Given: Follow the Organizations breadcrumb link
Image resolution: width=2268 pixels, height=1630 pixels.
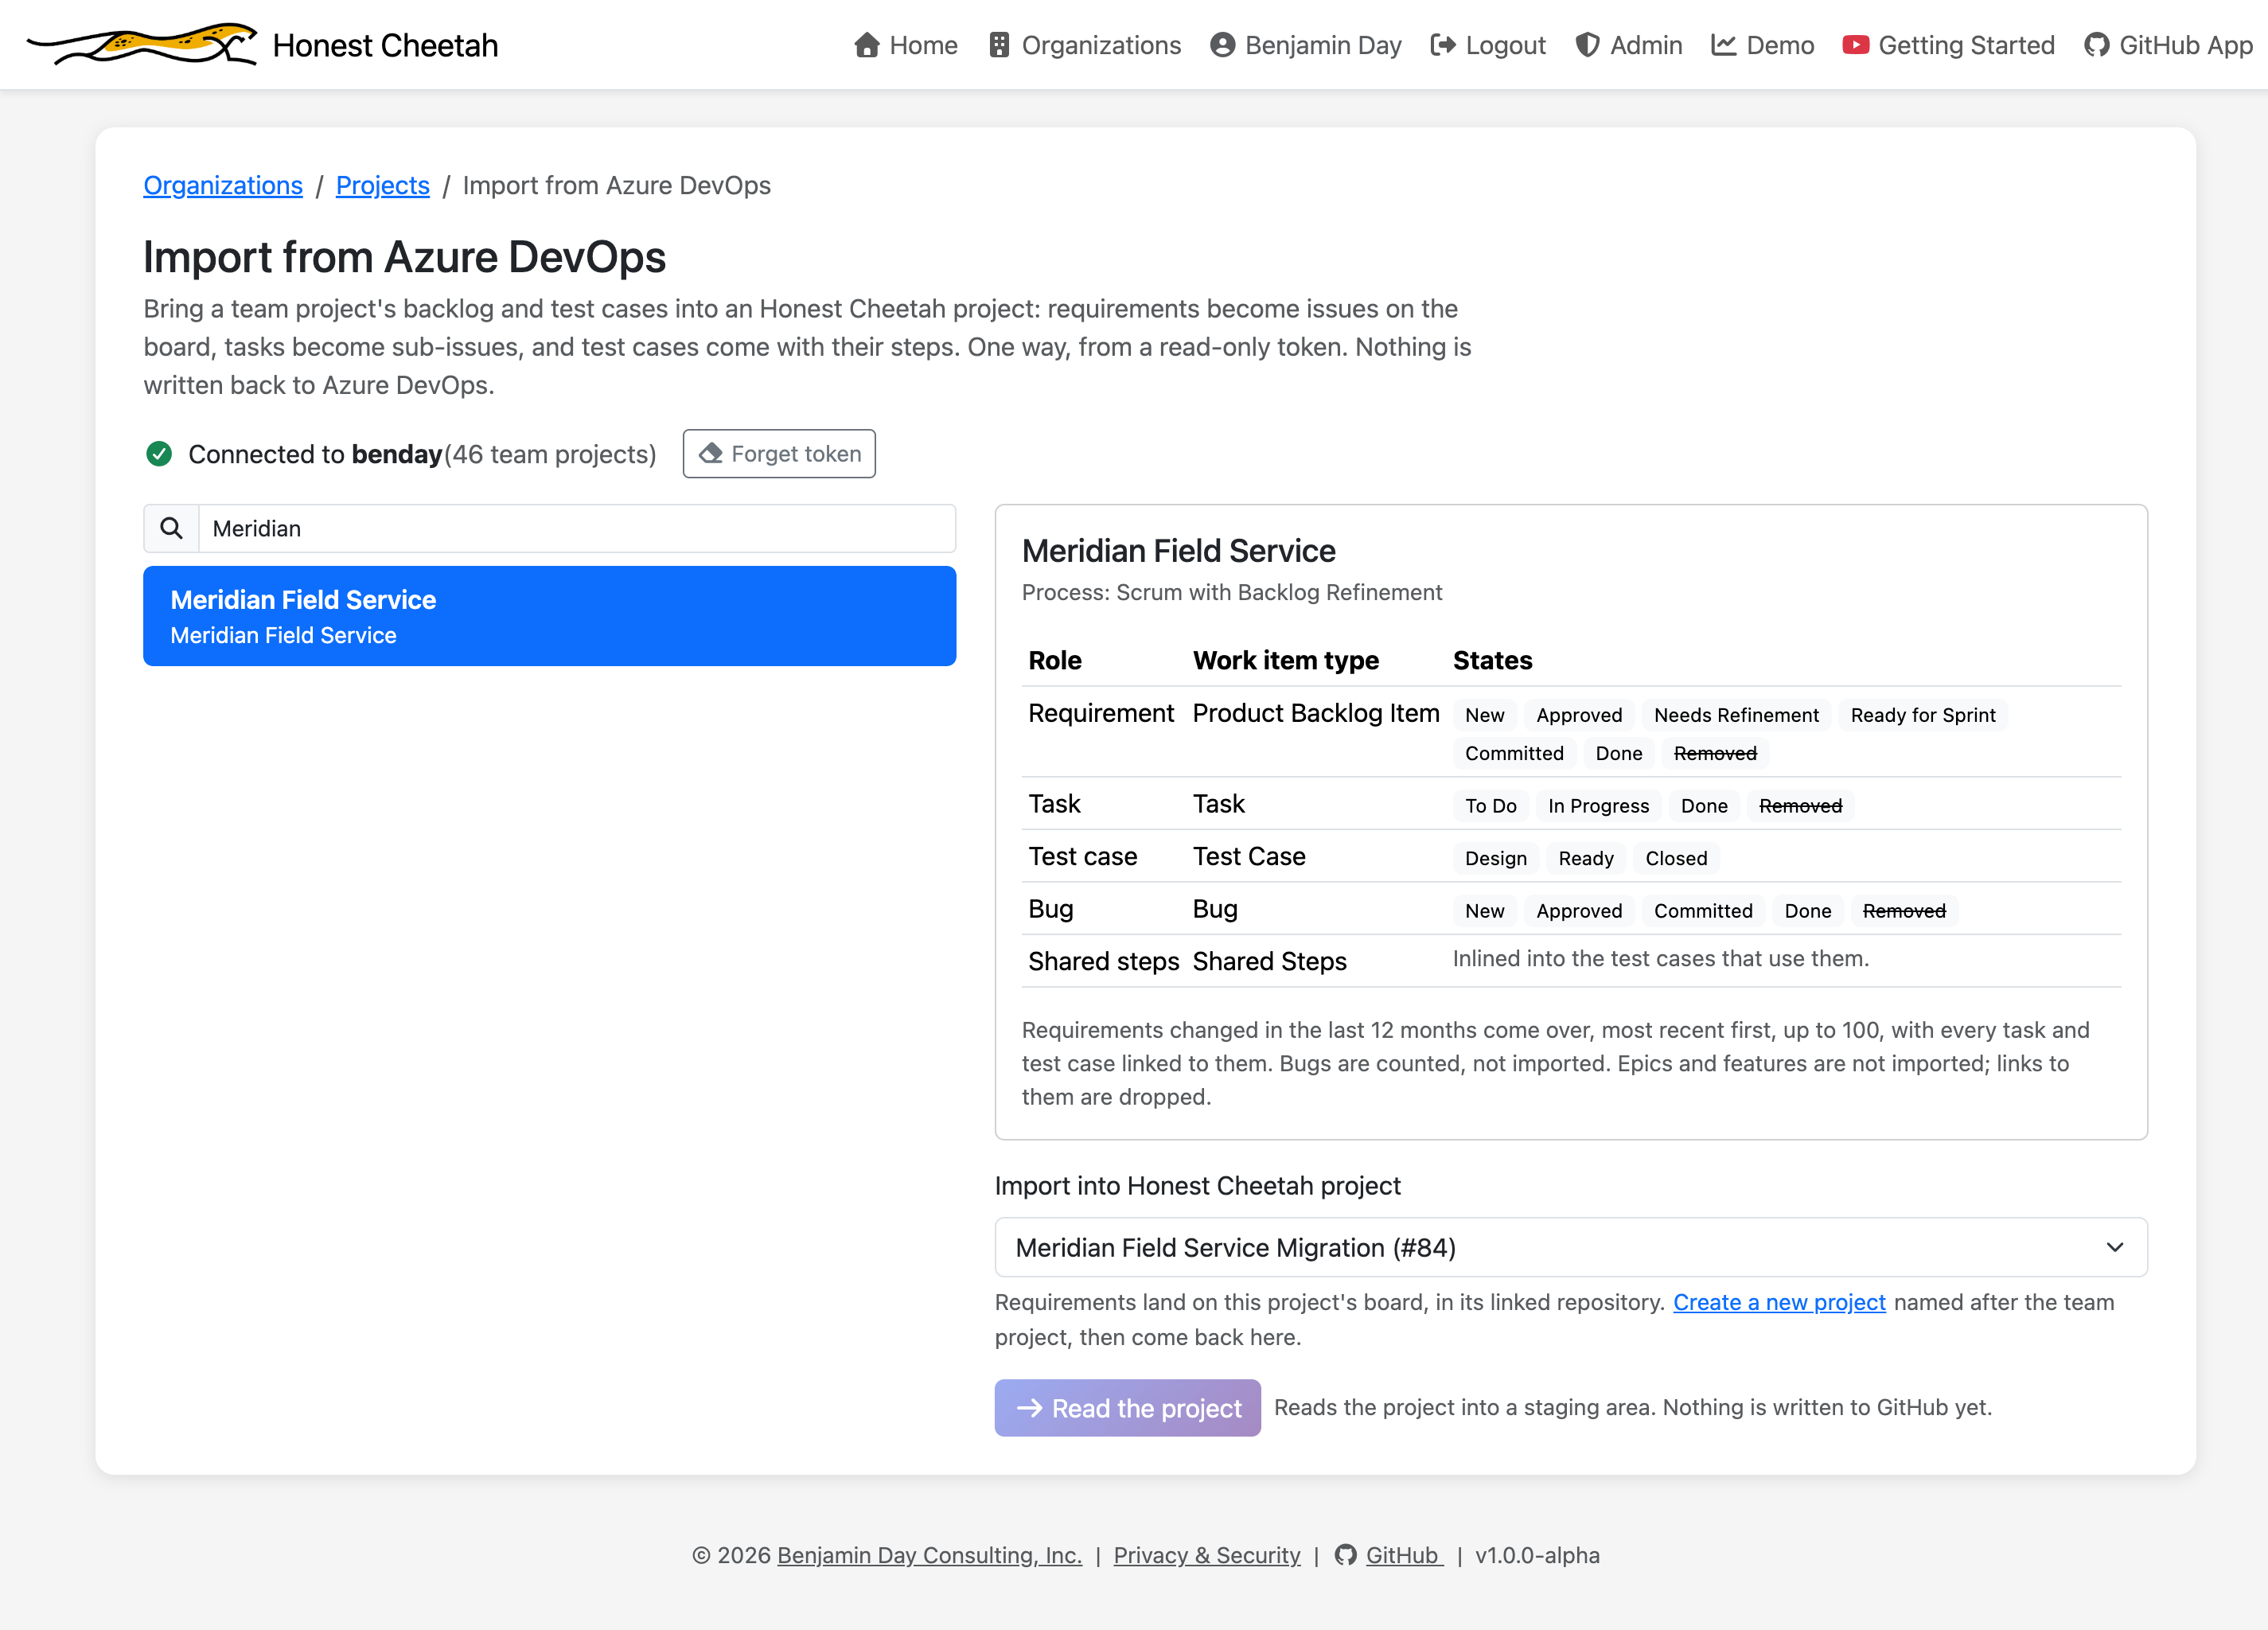Looking at the screenshot, I should [223, 185].
